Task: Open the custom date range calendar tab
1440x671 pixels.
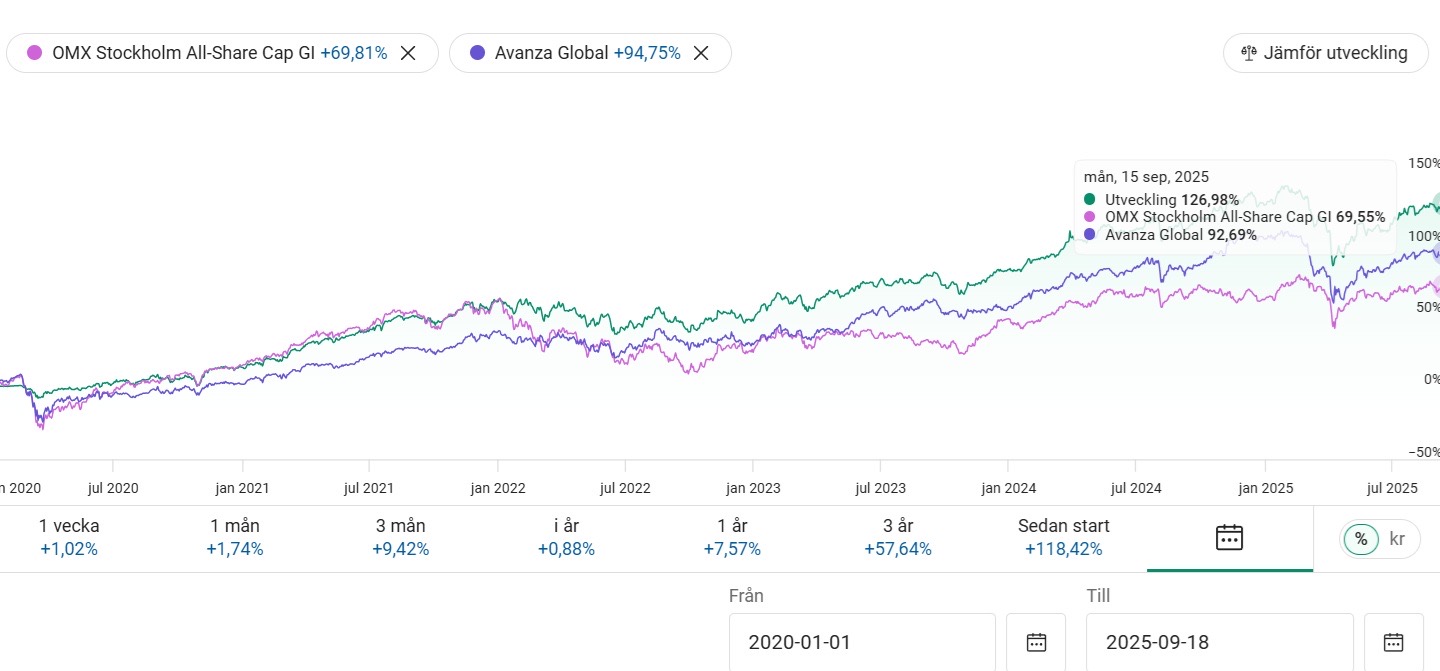Action: [x=1229, y=537]
